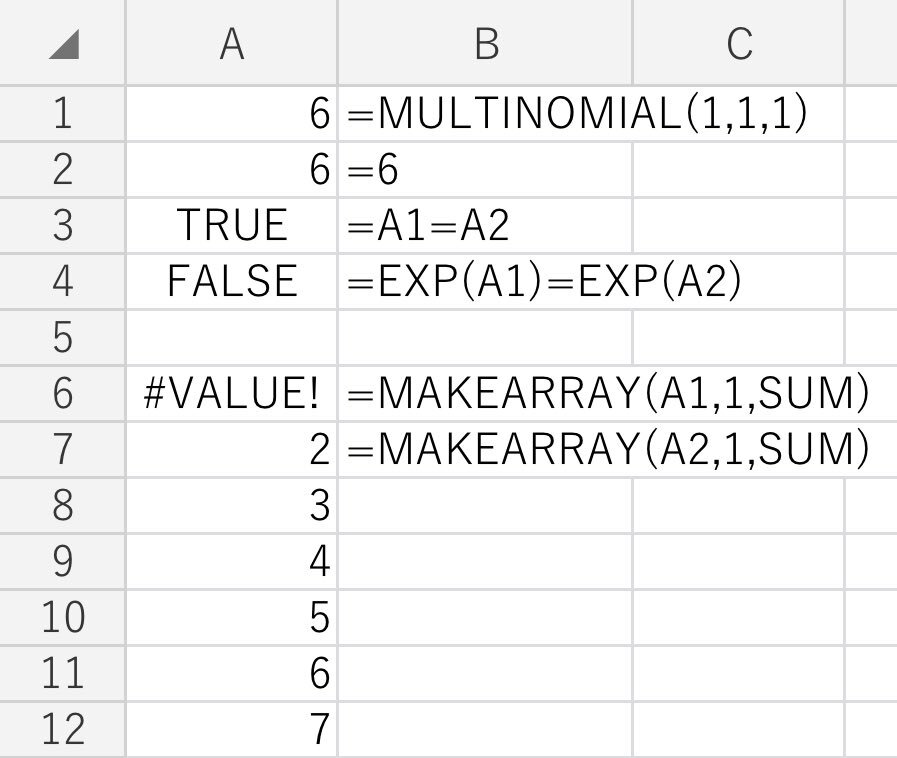
Task: Select column C header
Action: tap(738, 43)
